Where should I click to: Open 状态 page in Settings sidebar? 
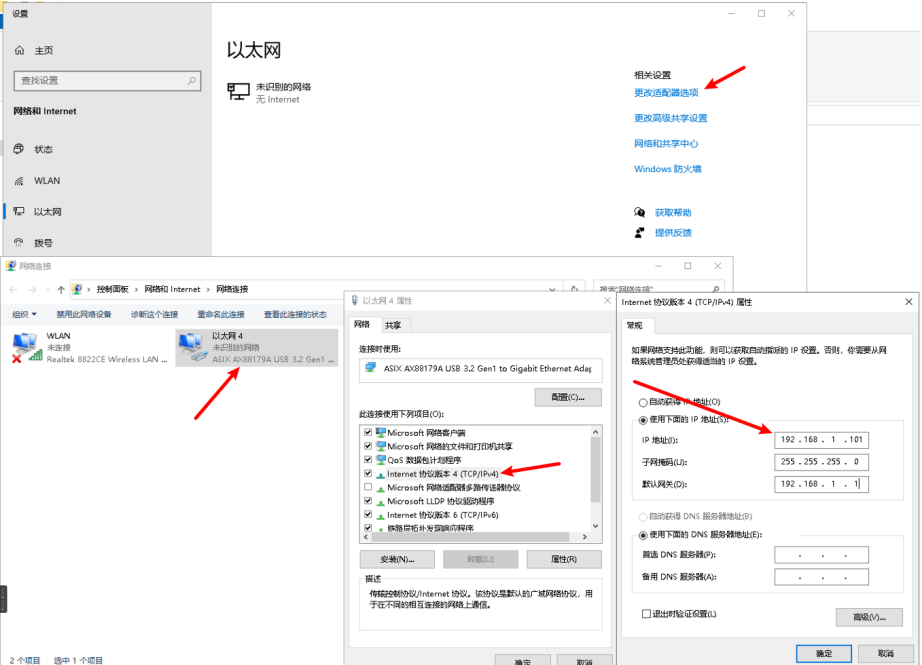click(x=34, y=149)
